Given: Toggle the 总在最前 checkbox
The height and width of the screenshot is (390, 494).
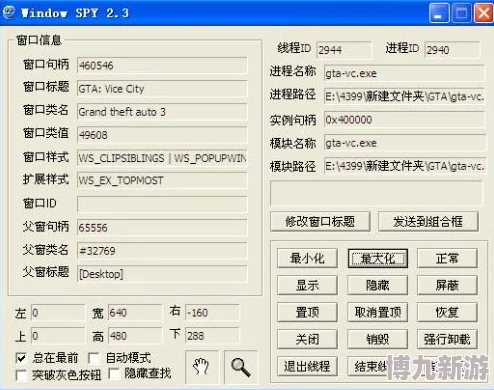Looking at the screenshot, I should [x=21, y=358].
